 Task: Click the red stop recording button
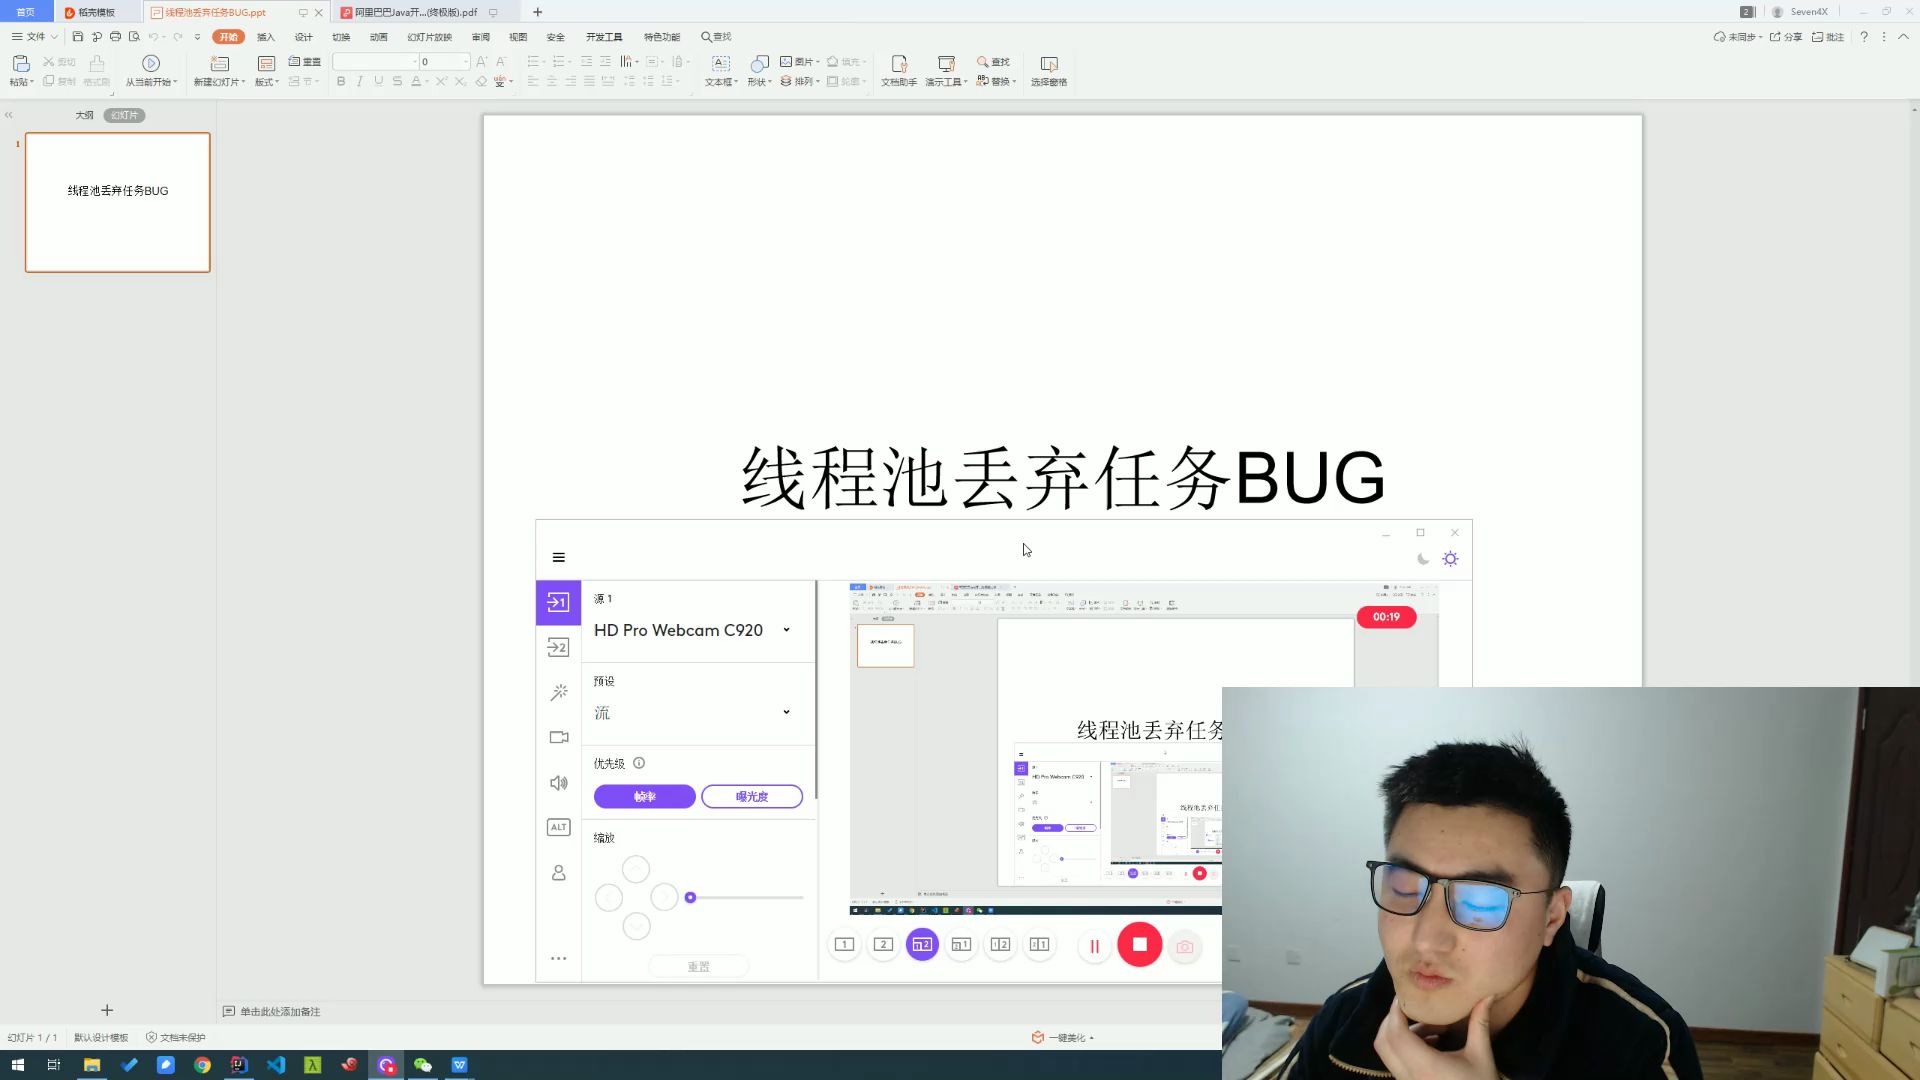pos(1139,944)
